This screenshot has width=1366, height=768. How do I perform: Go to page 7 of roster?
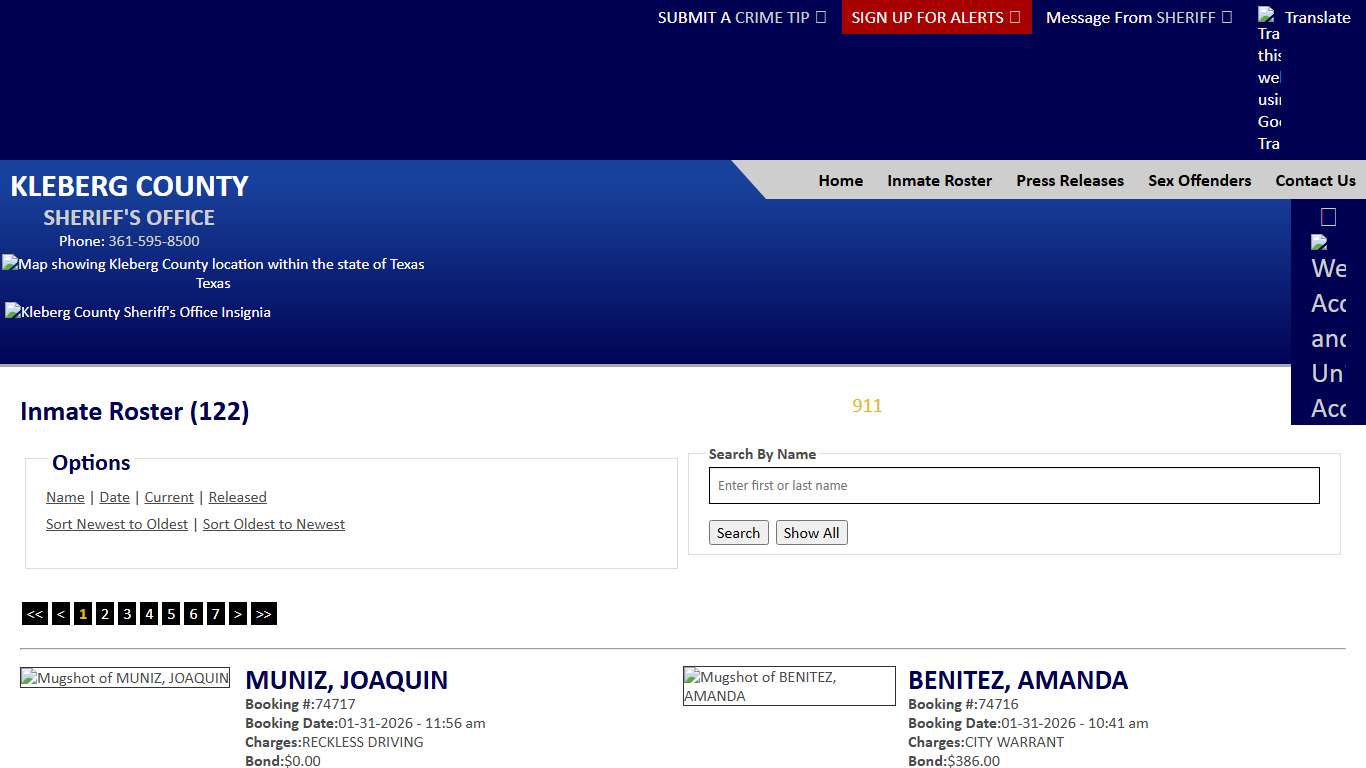tap(215, 614)
